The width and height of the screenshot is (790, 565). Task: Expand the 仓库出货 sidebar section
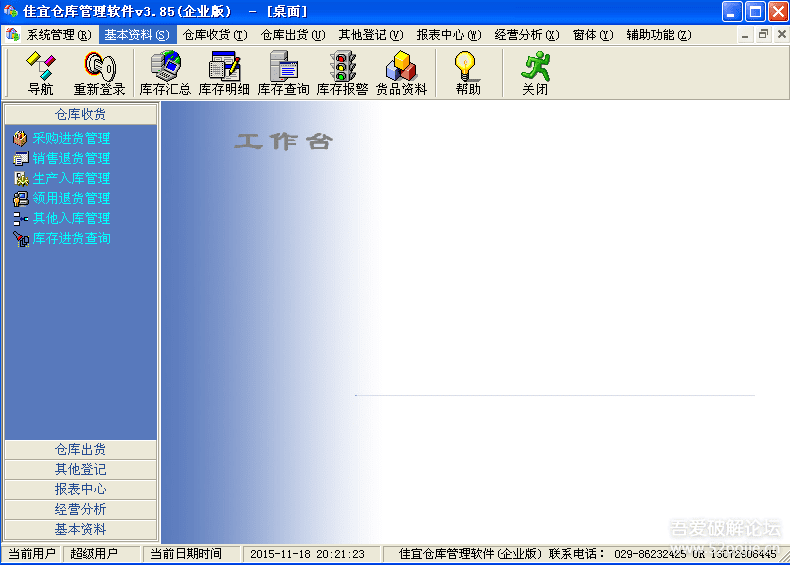coord(81,450)
